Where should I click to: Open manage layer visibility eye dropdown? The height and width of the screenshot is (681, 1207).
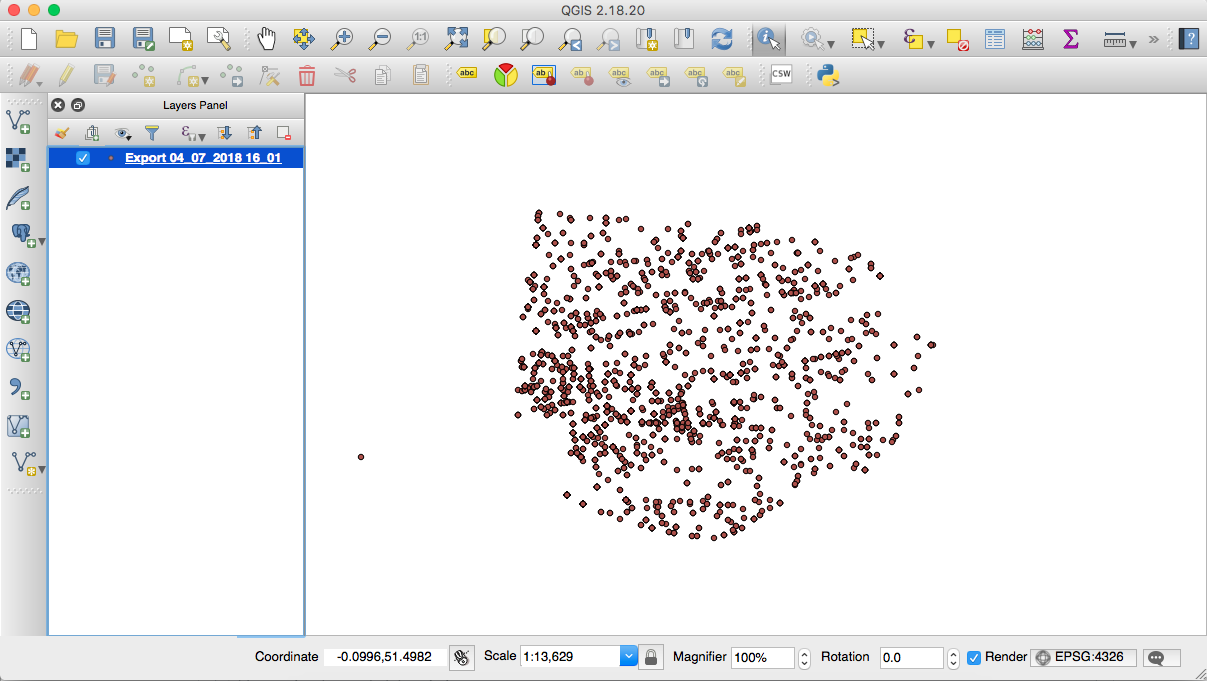123,132
